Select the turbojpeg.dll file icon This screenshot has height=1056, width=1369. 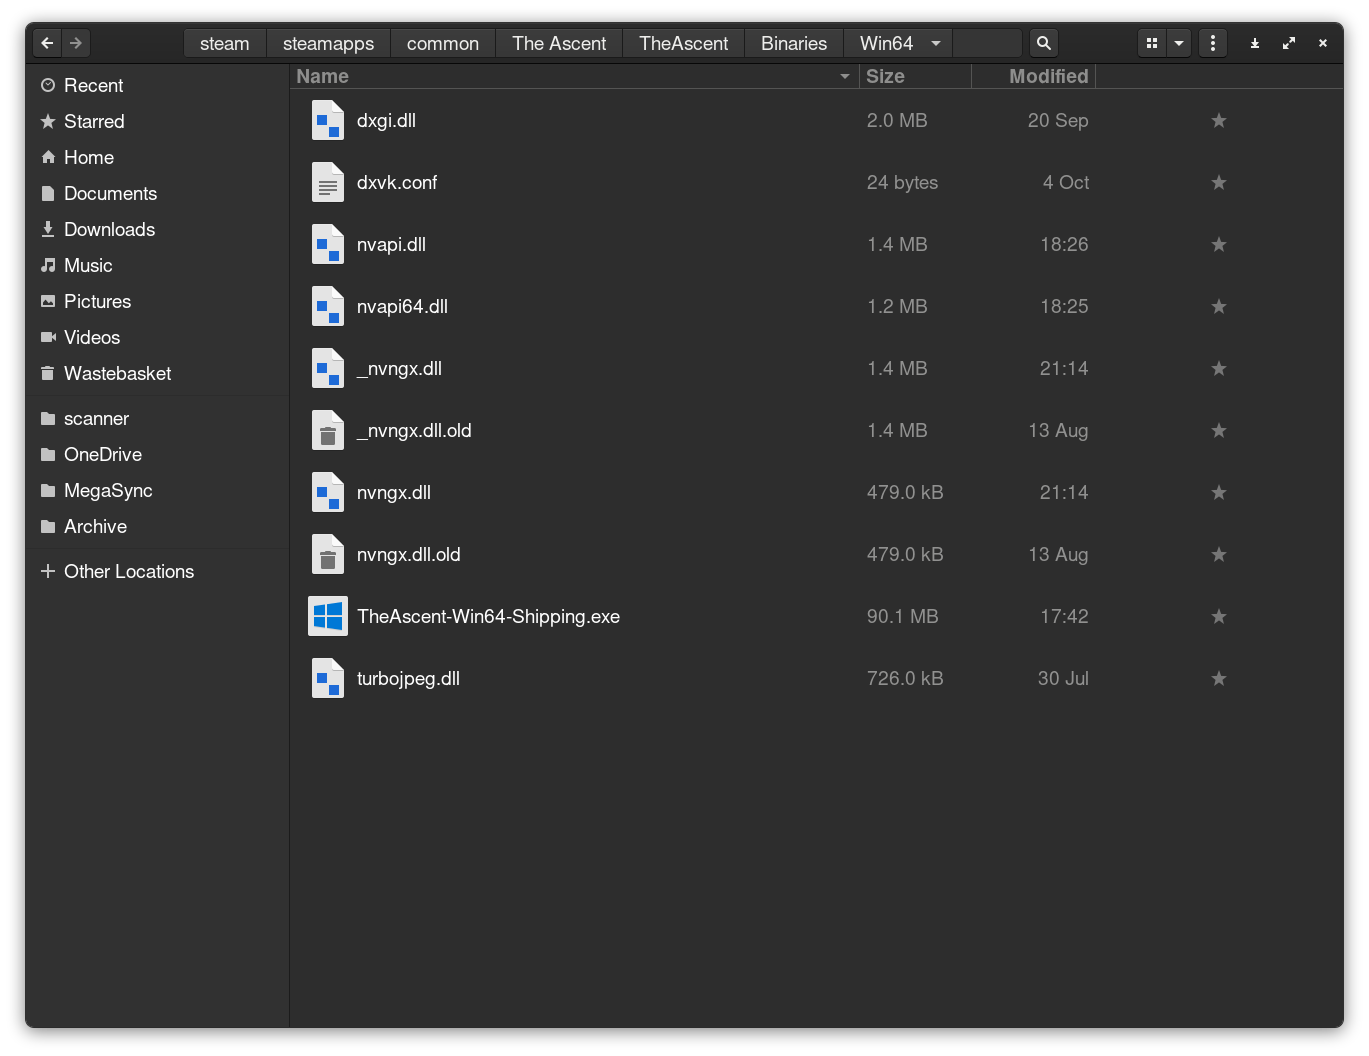click(x=328, y=678)
